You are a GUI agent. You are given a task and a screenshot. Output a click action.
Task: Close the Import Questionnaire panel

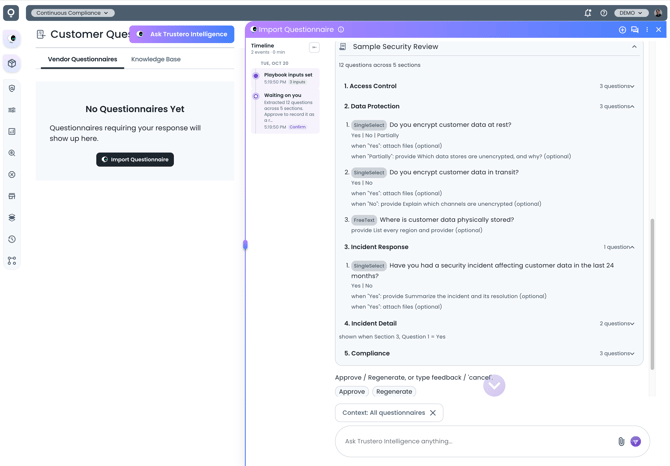point(658,29)
